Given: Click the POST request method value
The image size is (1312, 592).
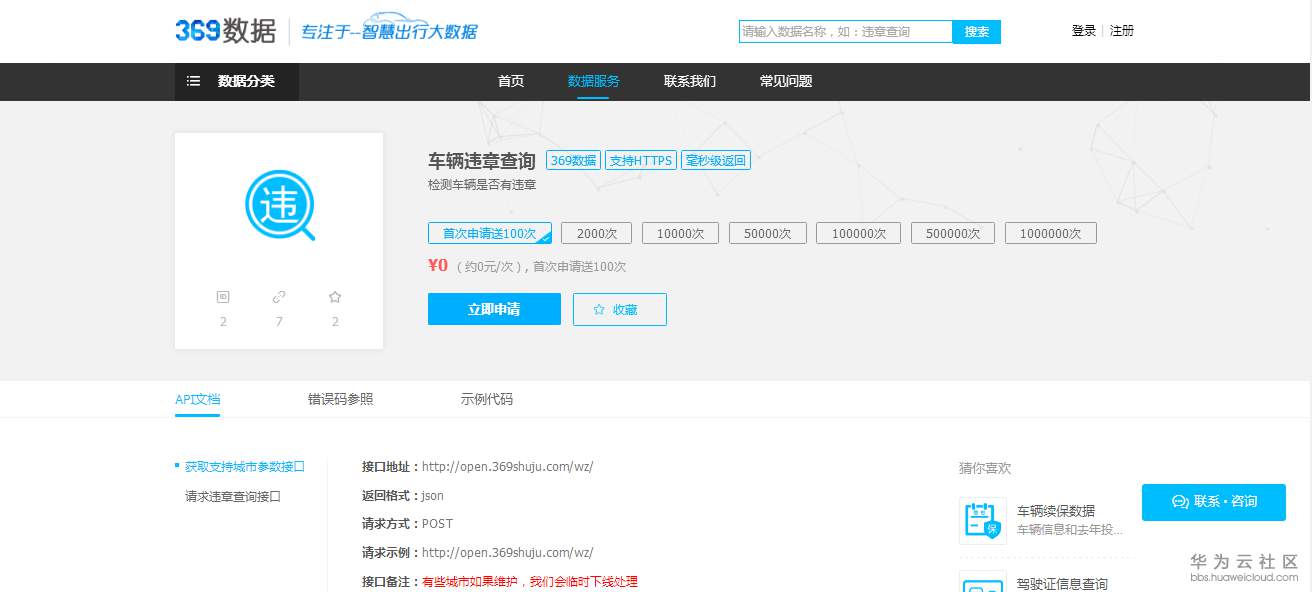Looking at the screenshot, I should (437, 524).
